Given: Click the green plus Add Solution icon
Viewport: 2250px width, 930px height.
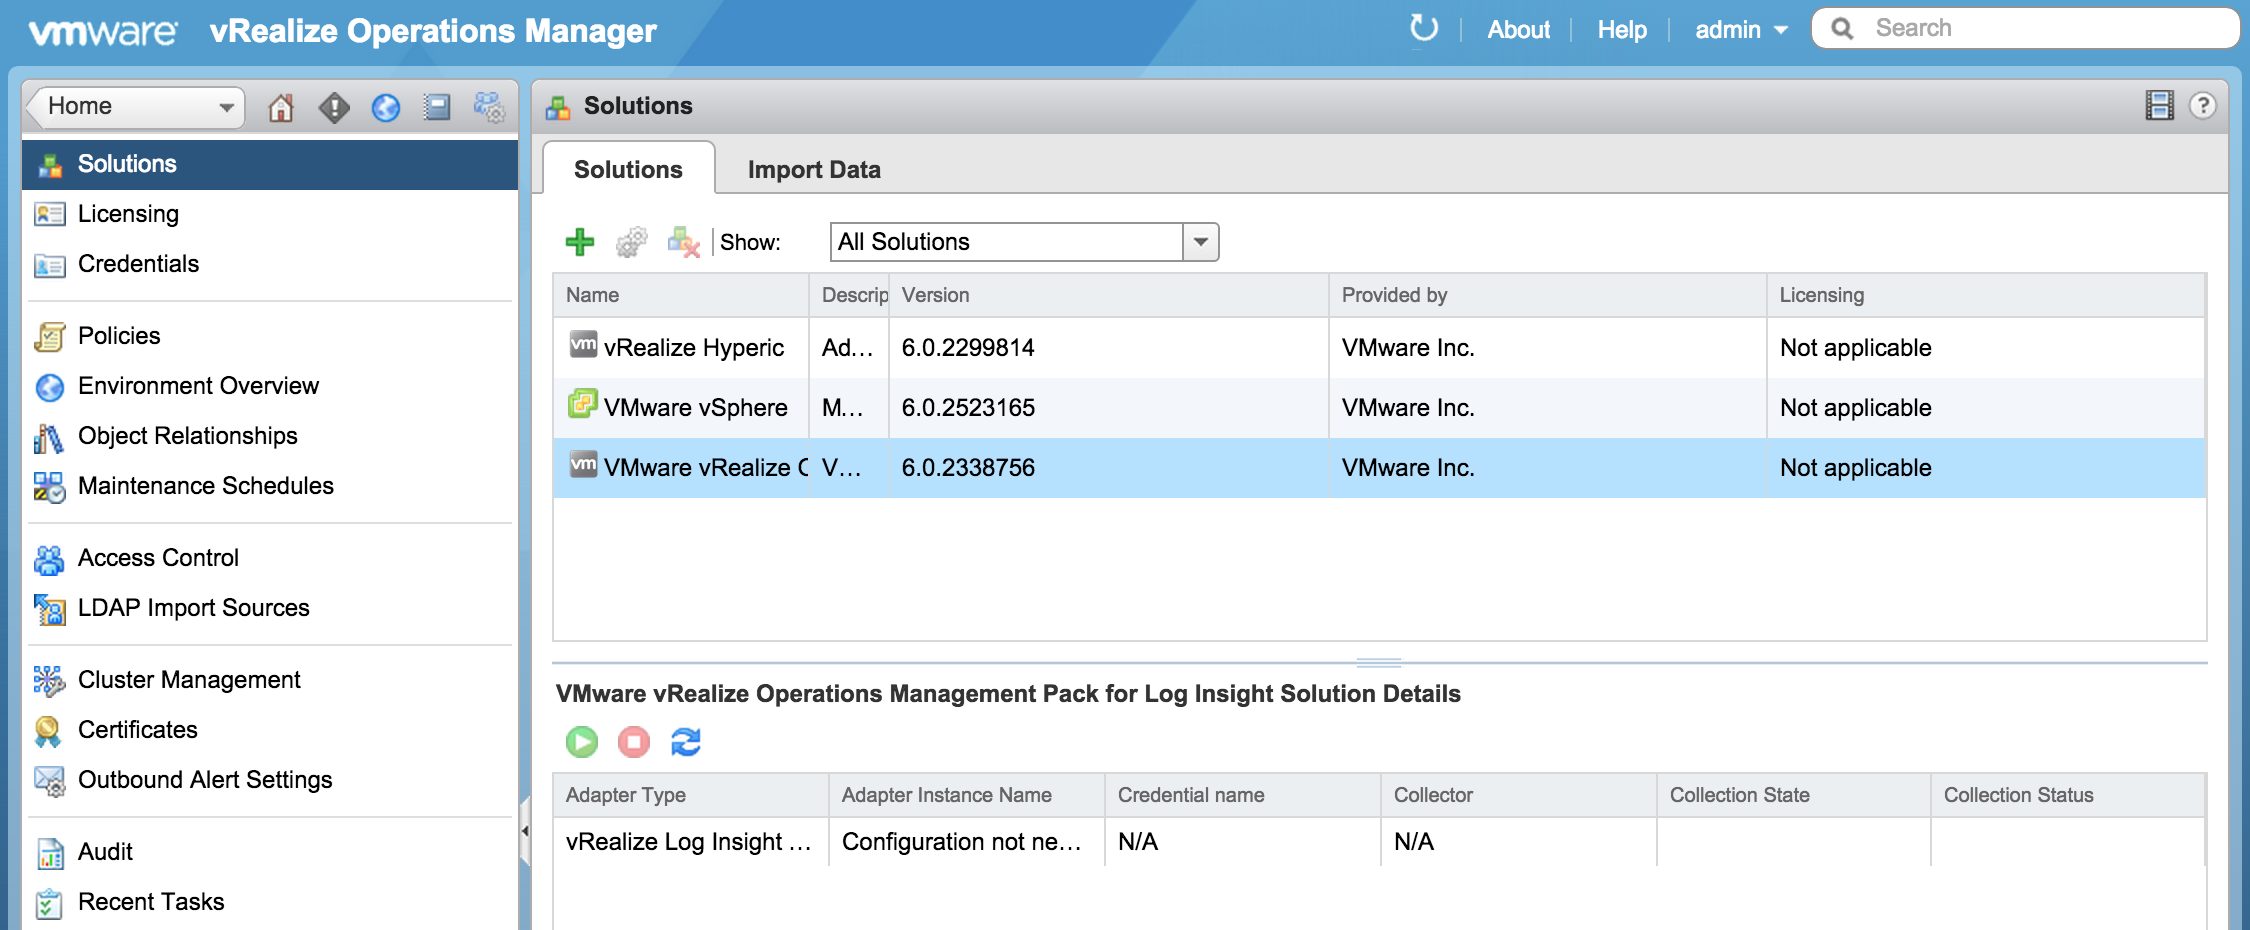Looking at the screenshot, I should (x=579, y=242).
